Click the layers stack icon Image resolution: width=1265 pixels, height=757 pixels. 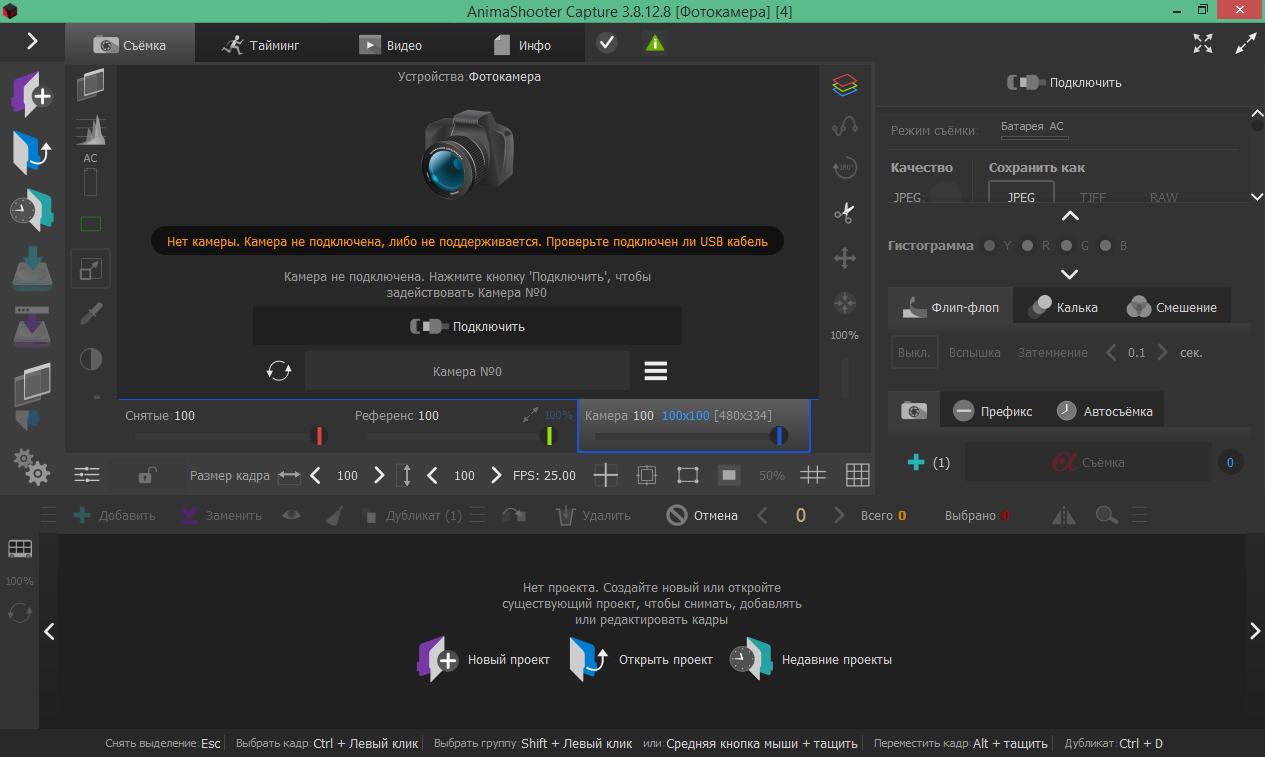coord(845,85)
